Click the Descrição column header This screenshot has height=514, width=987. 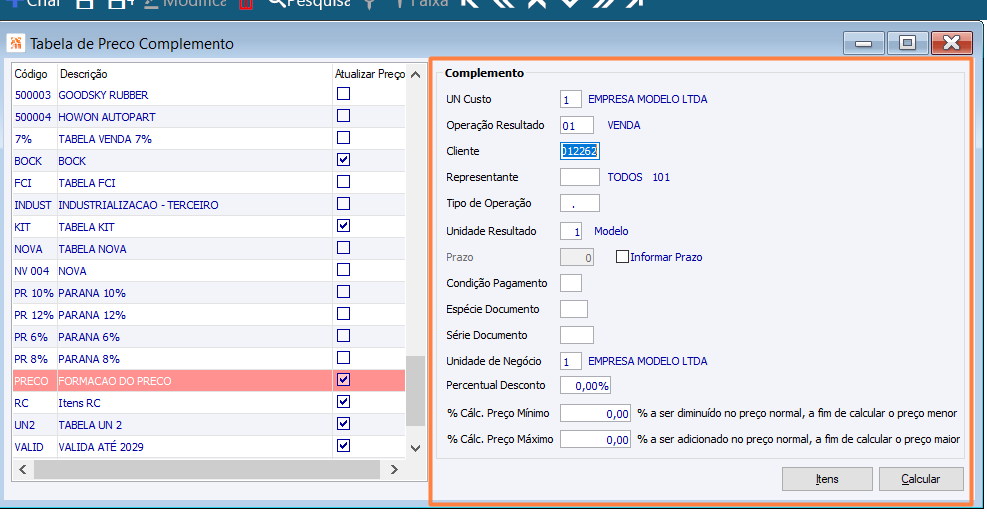195,74
